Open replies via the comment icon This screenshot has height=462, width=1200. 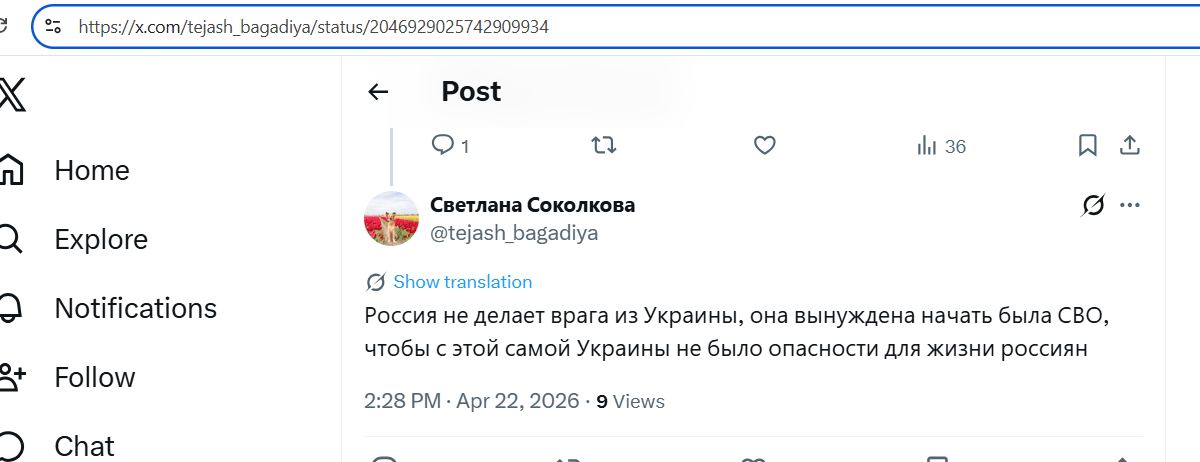point(443,145)
